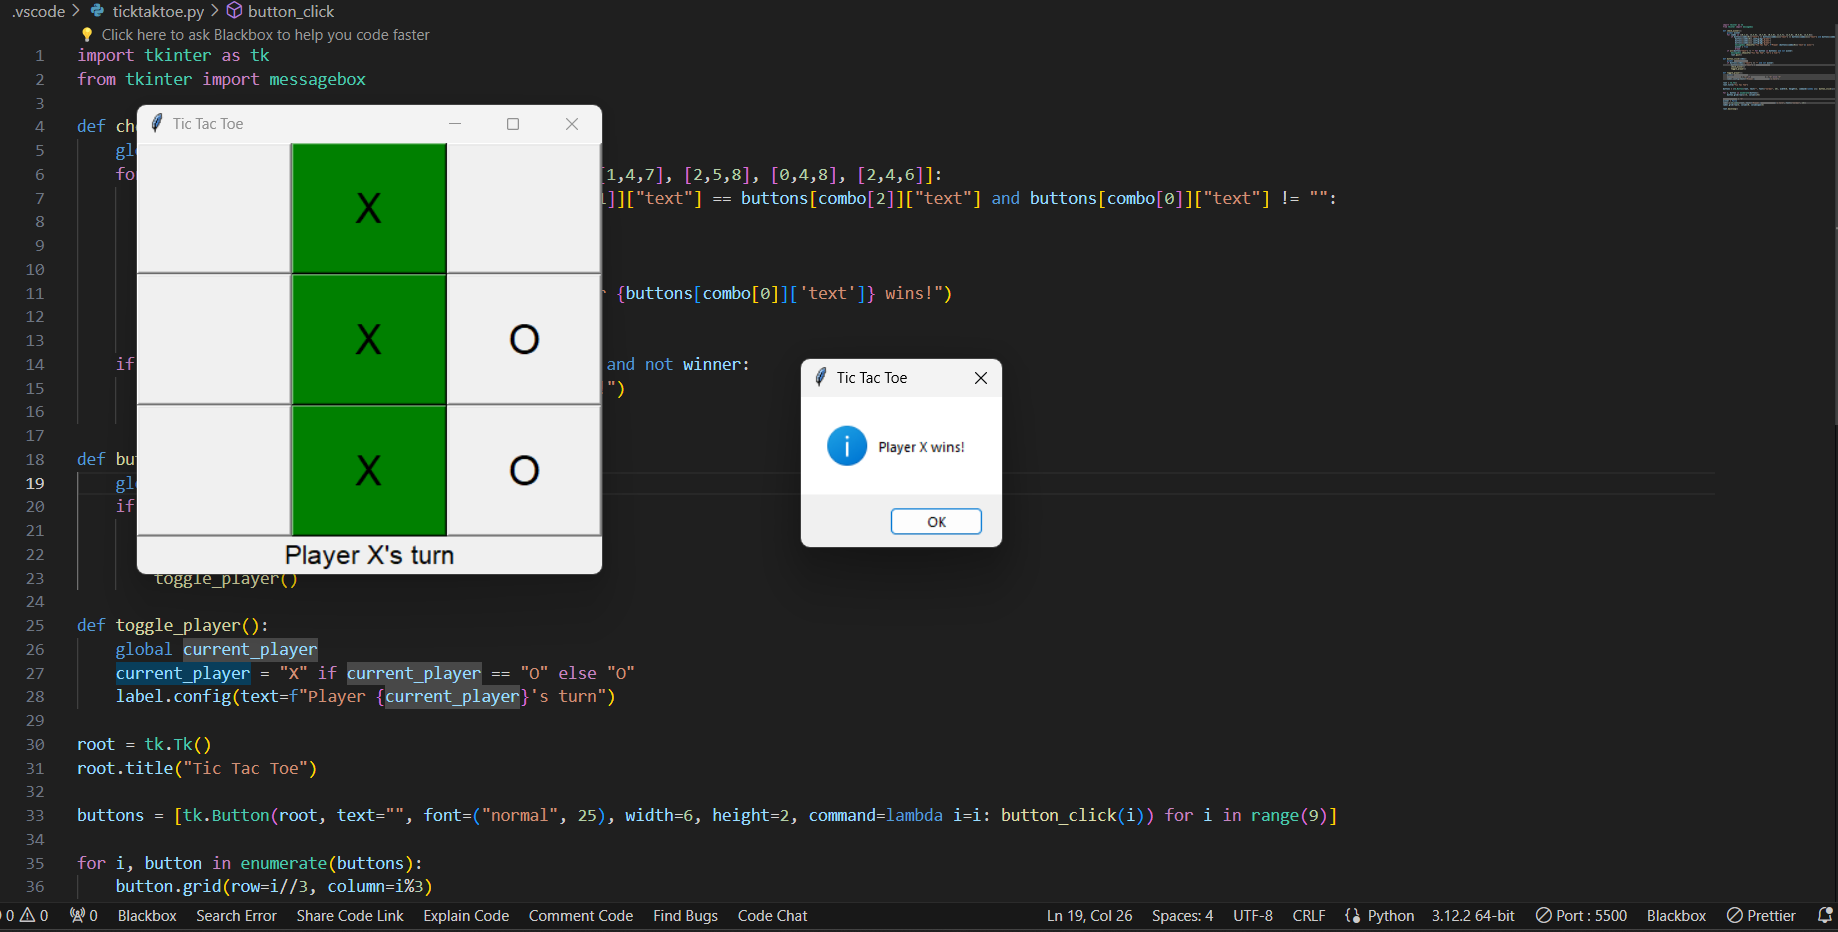
Task: Click the top-right empty game cell
Action: click(524, 208)
